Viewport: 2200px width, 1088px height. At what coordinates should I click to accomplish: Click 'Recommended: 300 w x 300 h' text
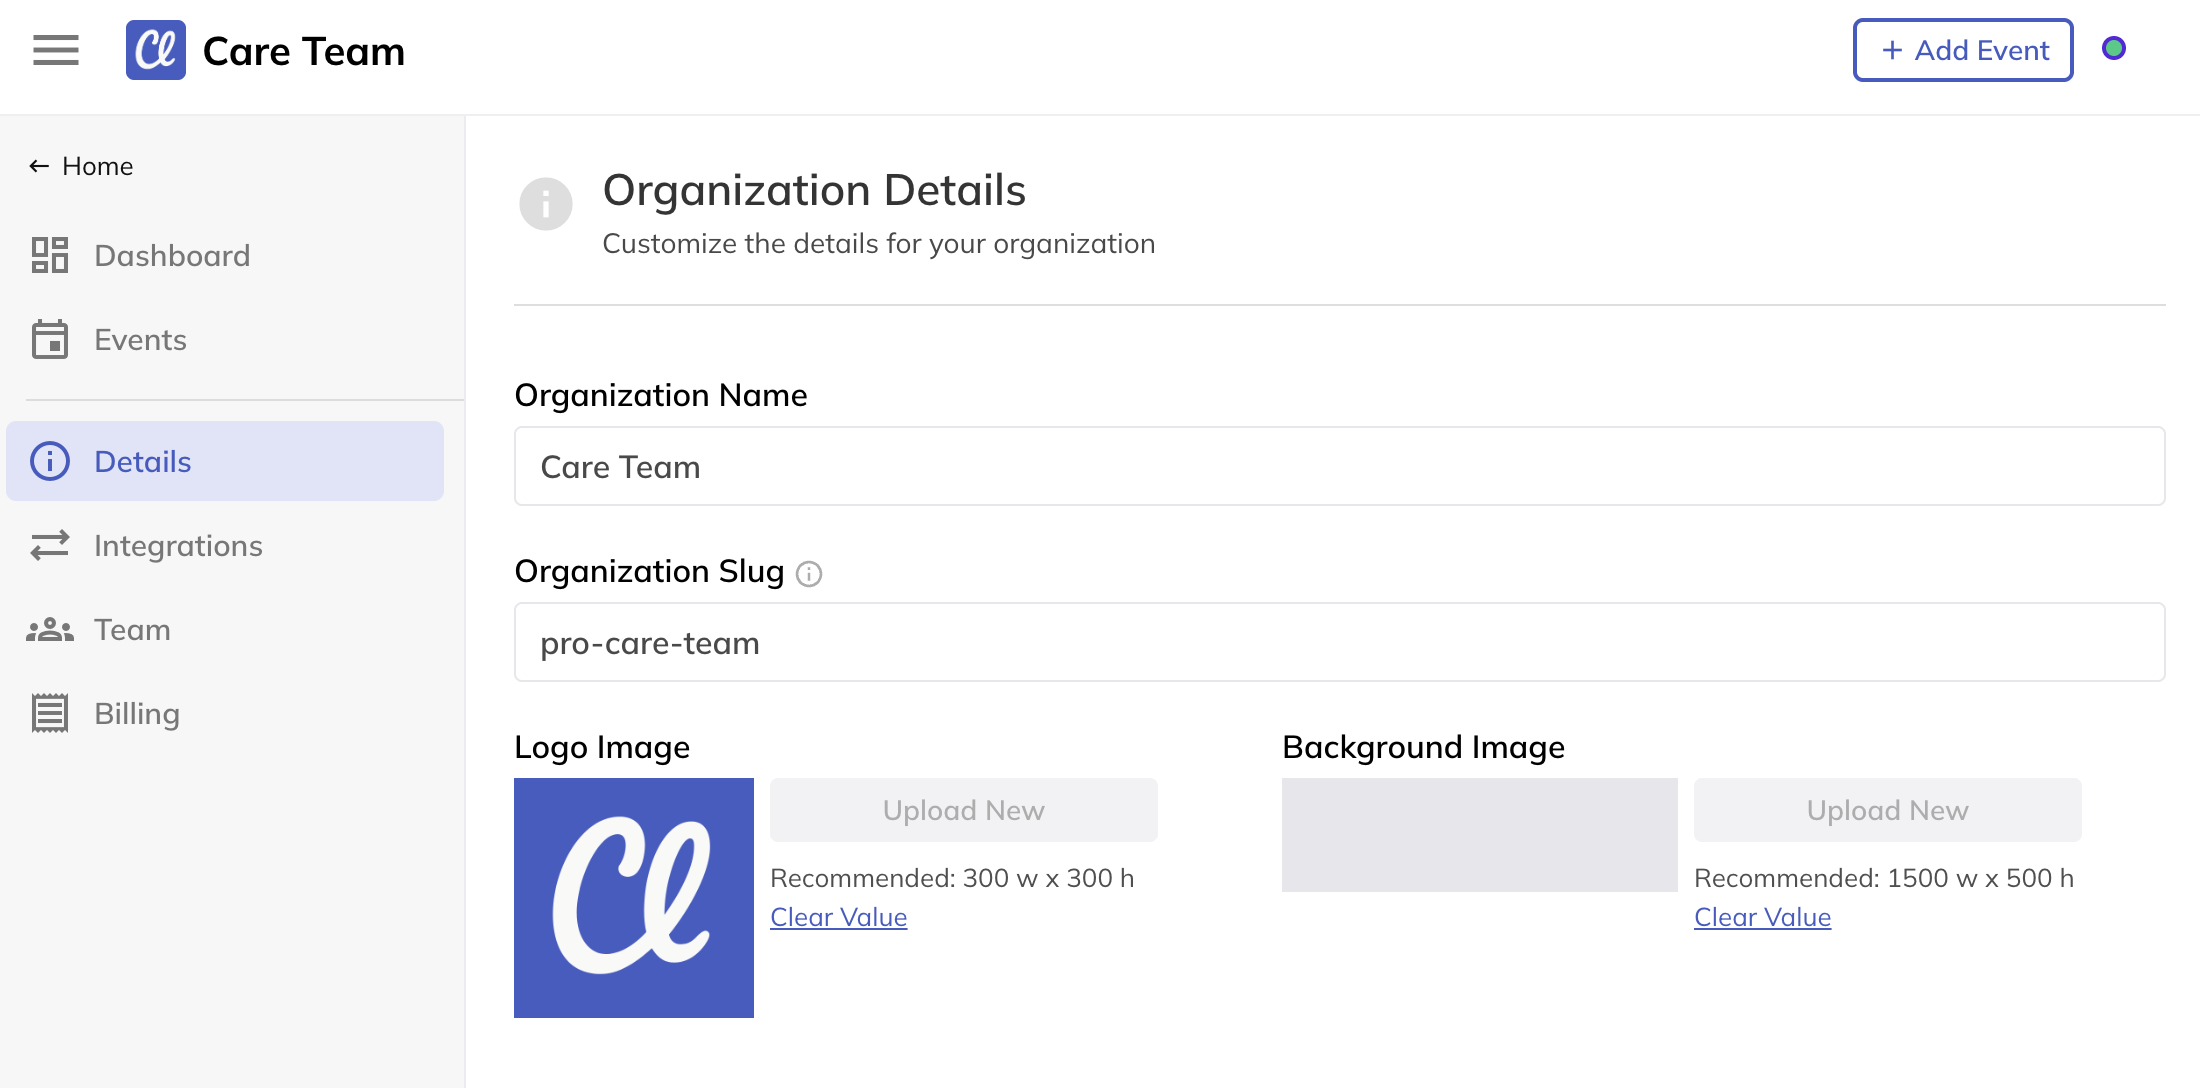pos(952,878)
